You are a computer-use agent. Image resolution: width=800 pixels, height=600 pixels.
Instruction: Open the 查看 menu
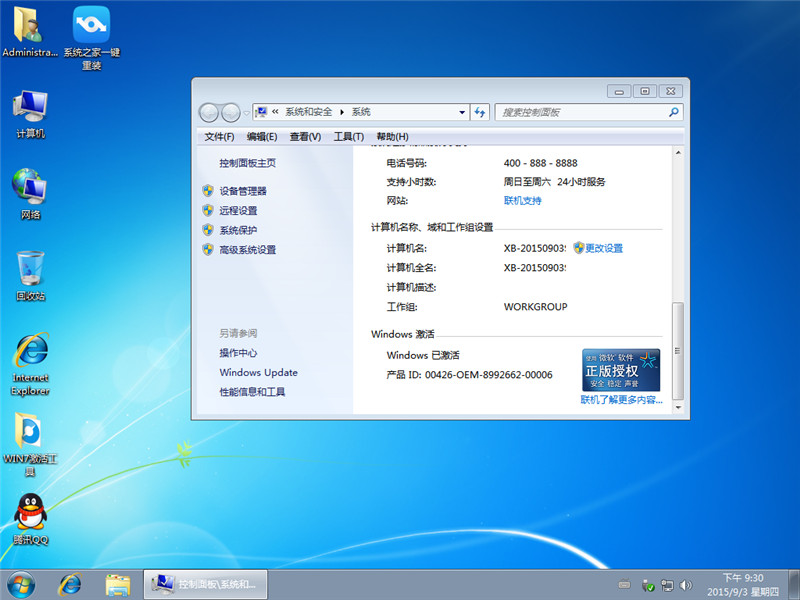coord(305,136)
